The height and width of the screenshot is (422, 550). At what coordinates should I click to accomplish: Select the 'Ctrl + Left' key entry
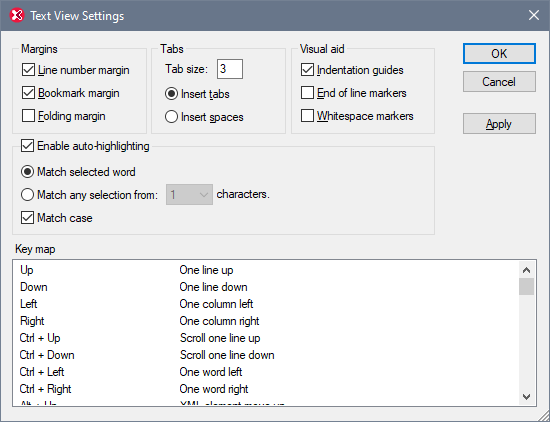(x=266, y=372)
